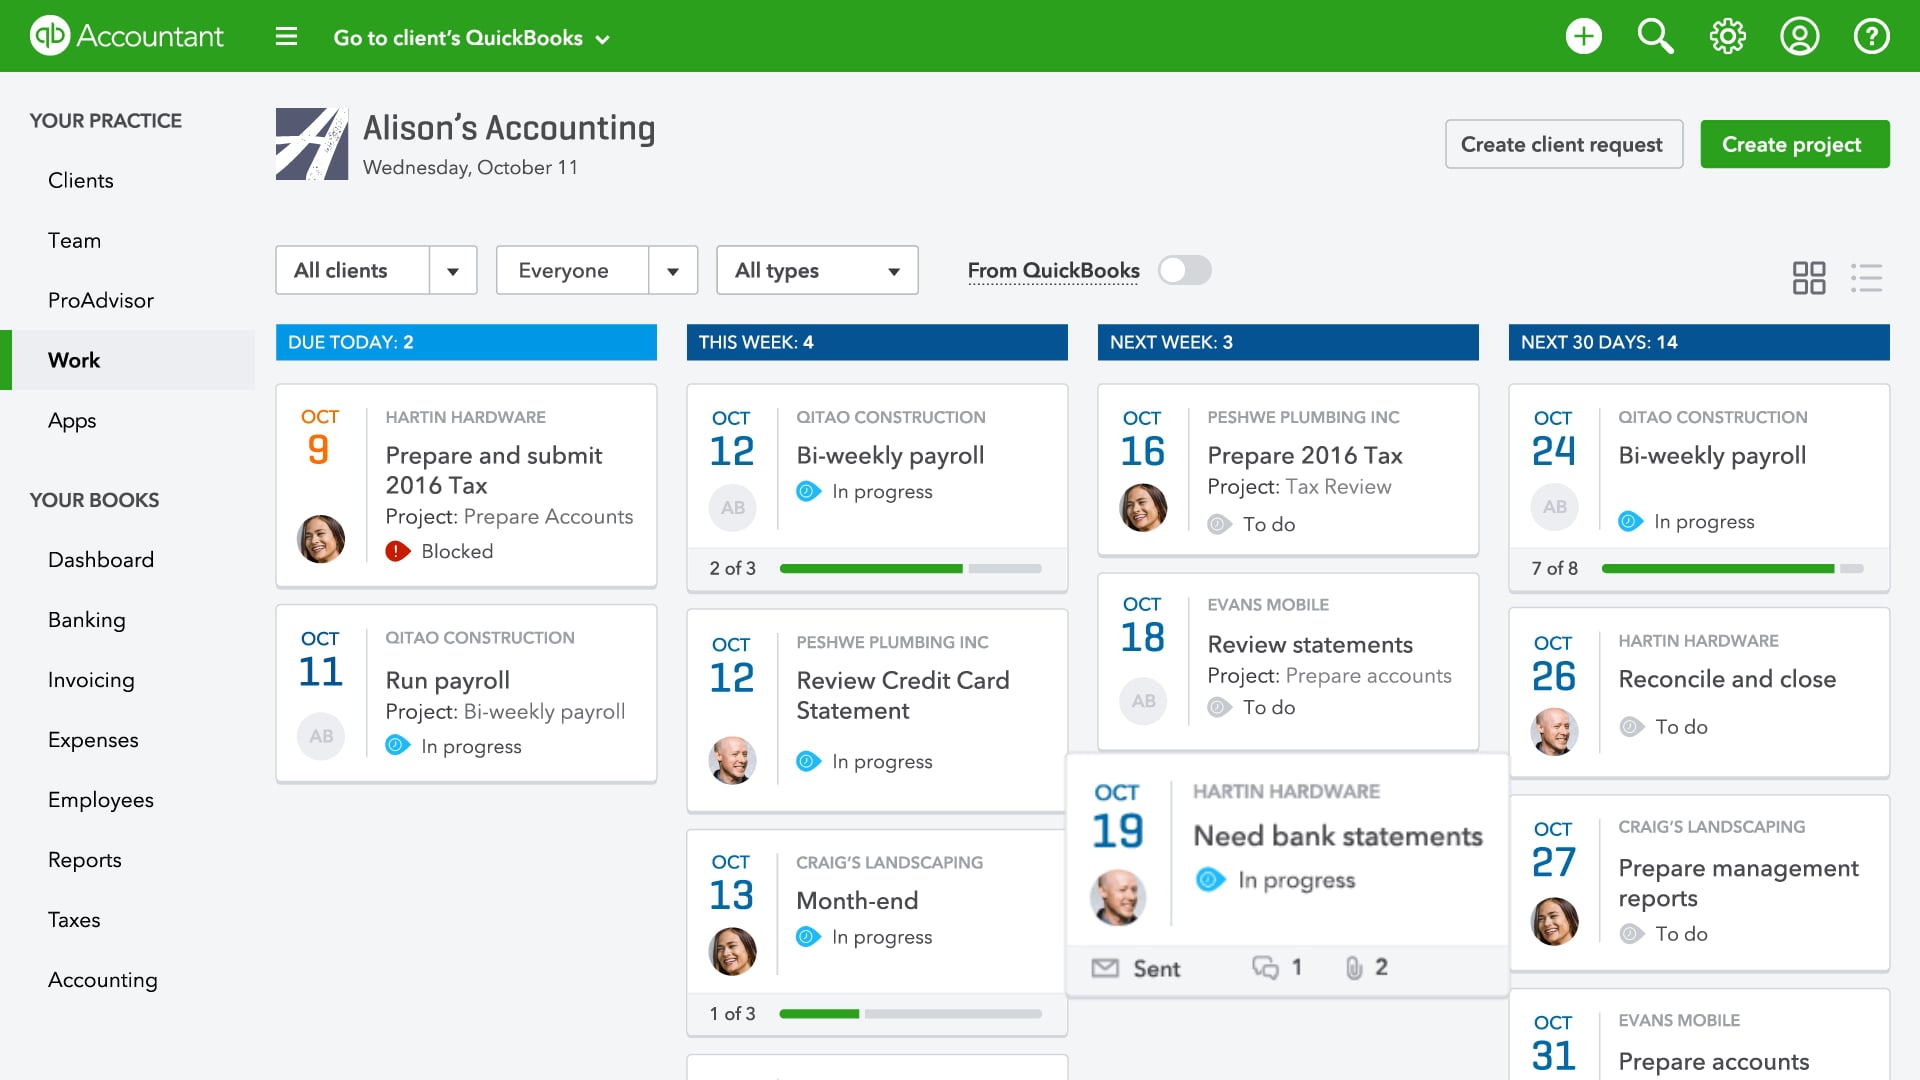
Task: Click Create client request button
Action: [1563, 144]
